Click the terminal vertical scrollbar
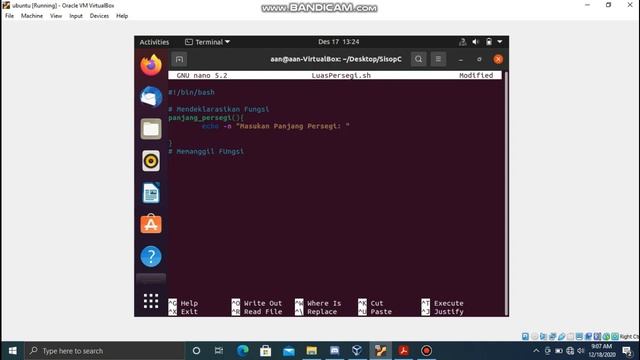Image resolution: width=640 pixels, height=360 pixels. tap(506, 193)
